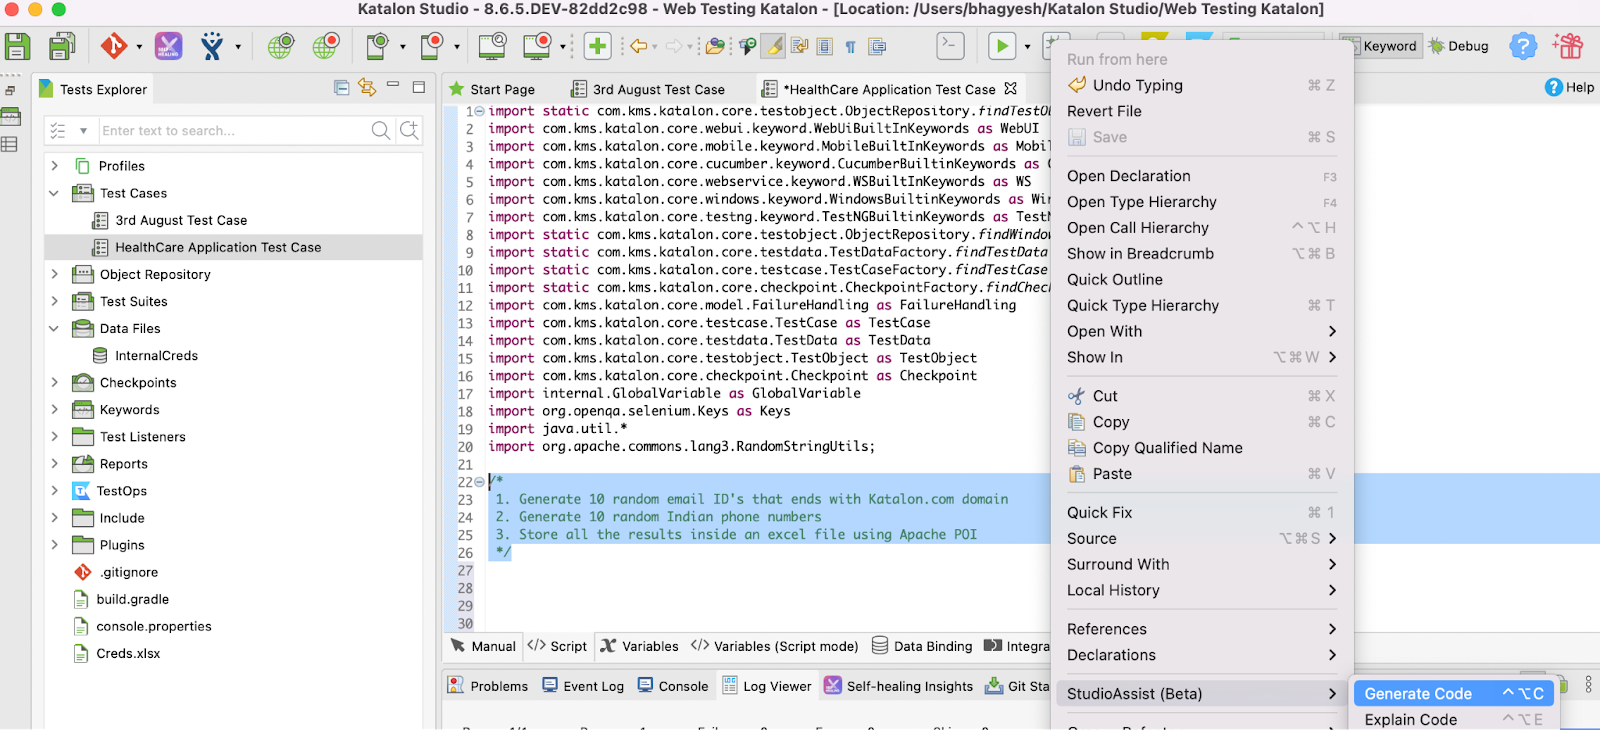This screenshot has width=1600, height=730.
Task: Expand the Object Repository tree node
Action: point(55,274)
